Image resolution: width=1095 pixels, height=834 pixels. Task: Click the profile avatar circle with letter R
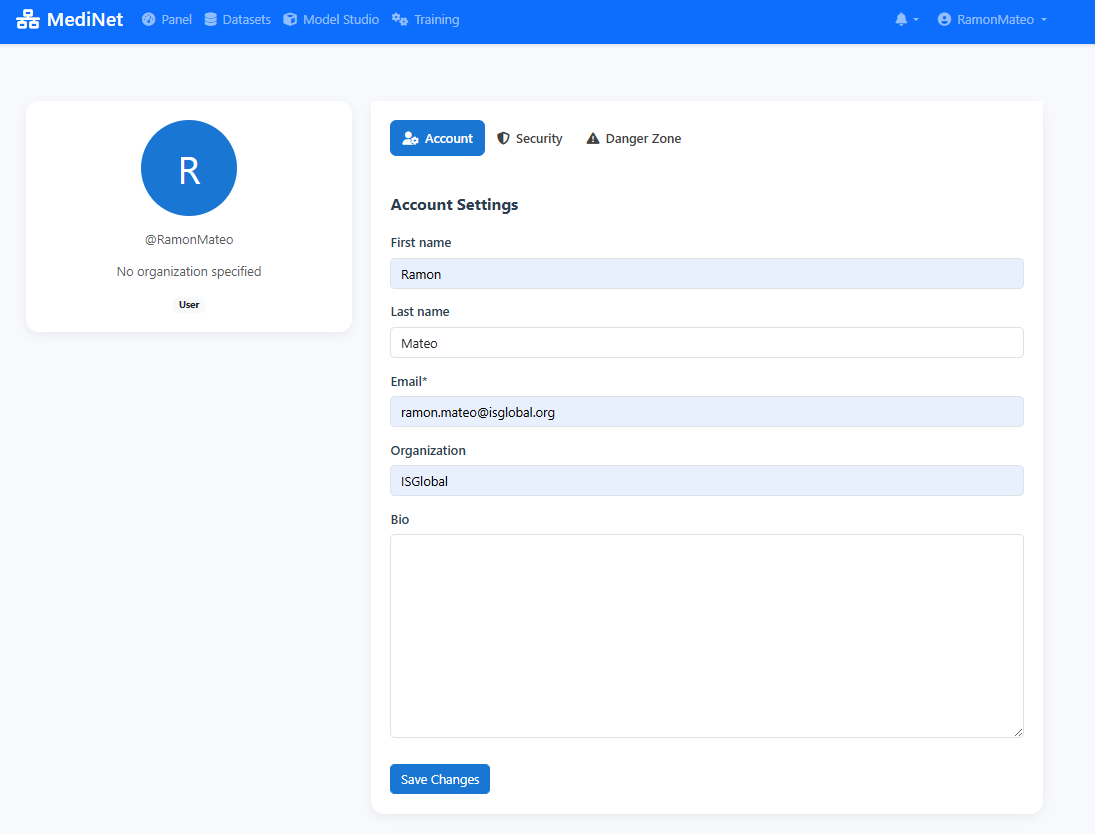click(x=189, y=168)
